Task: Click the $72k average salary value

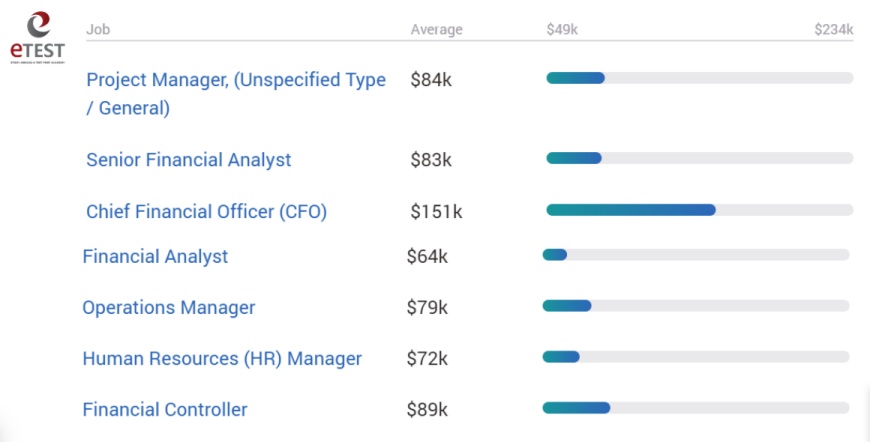Action: (x=427, y=358)
